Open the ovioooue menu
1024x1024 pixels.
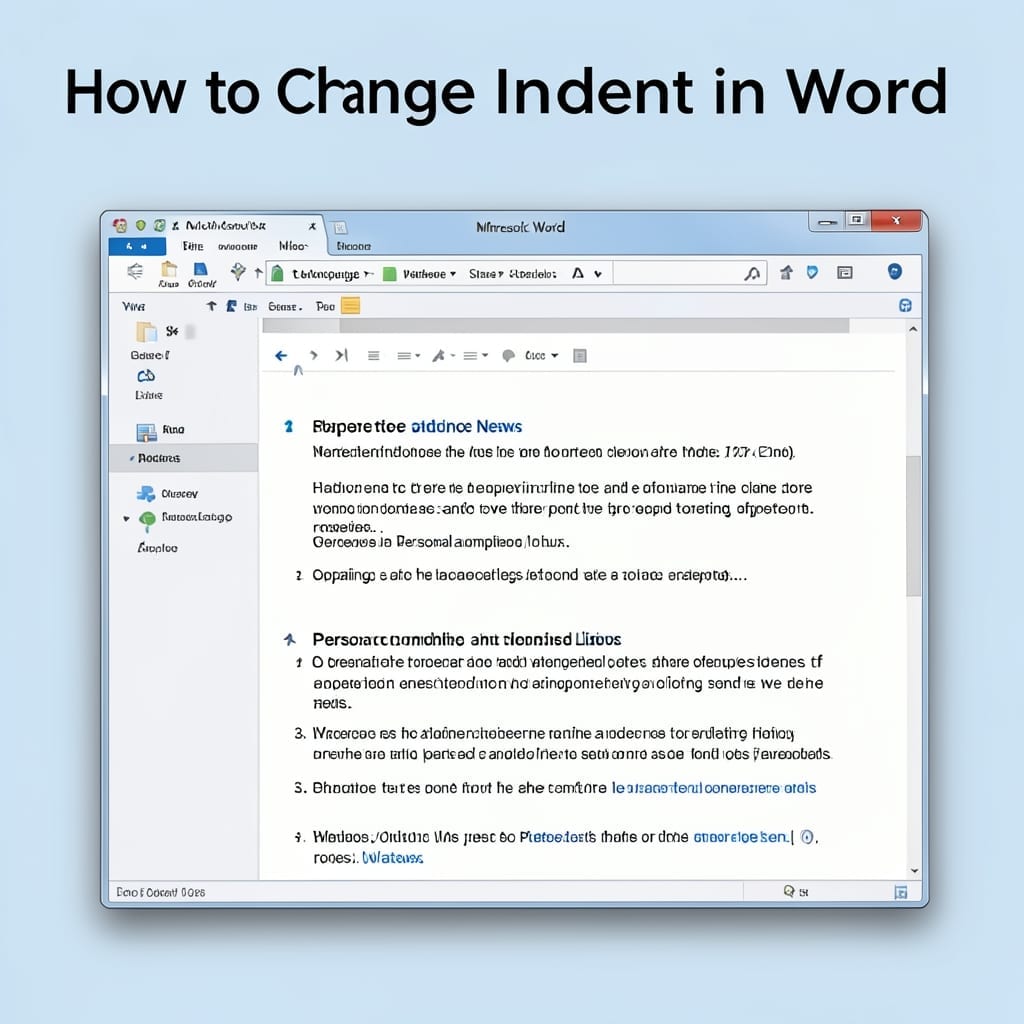pos(238,247)
